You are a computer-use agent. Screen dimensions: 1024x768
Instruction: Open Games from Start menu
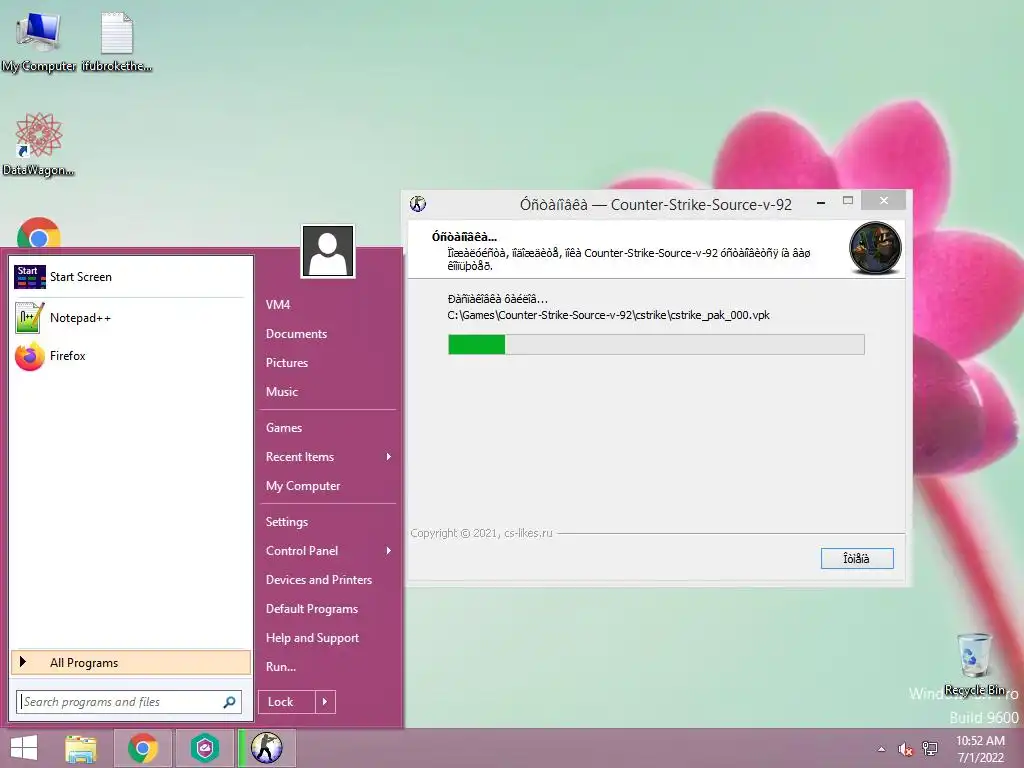click(283, 428)
